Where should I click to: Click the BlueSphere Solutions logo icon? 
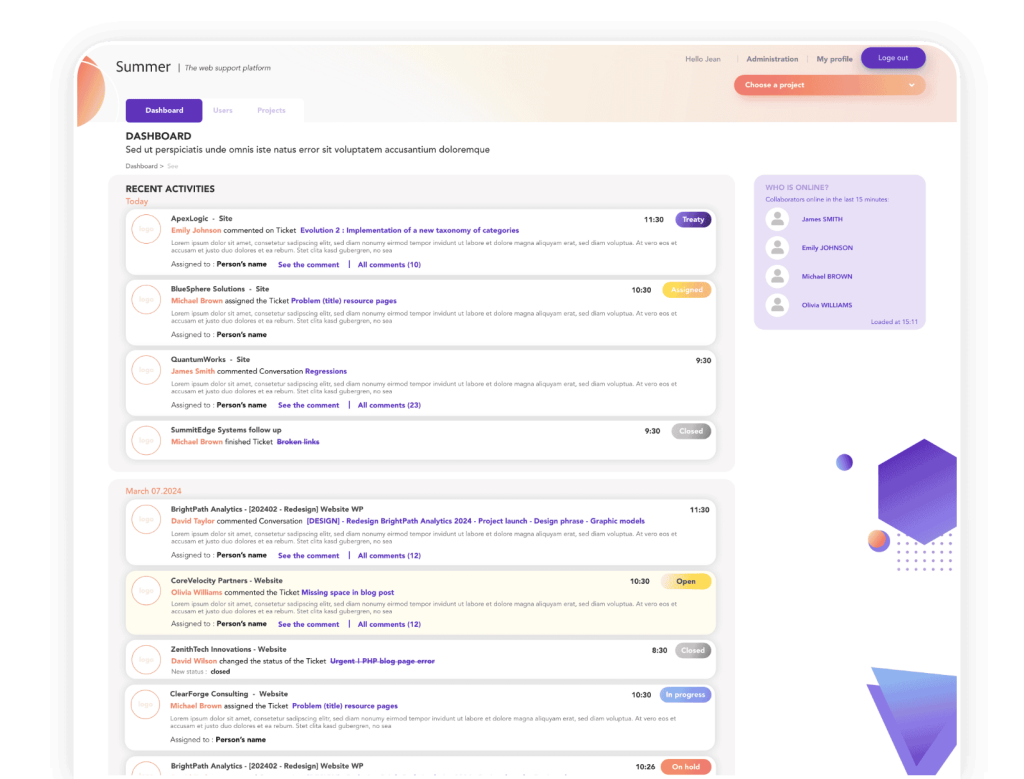[146, 300]
